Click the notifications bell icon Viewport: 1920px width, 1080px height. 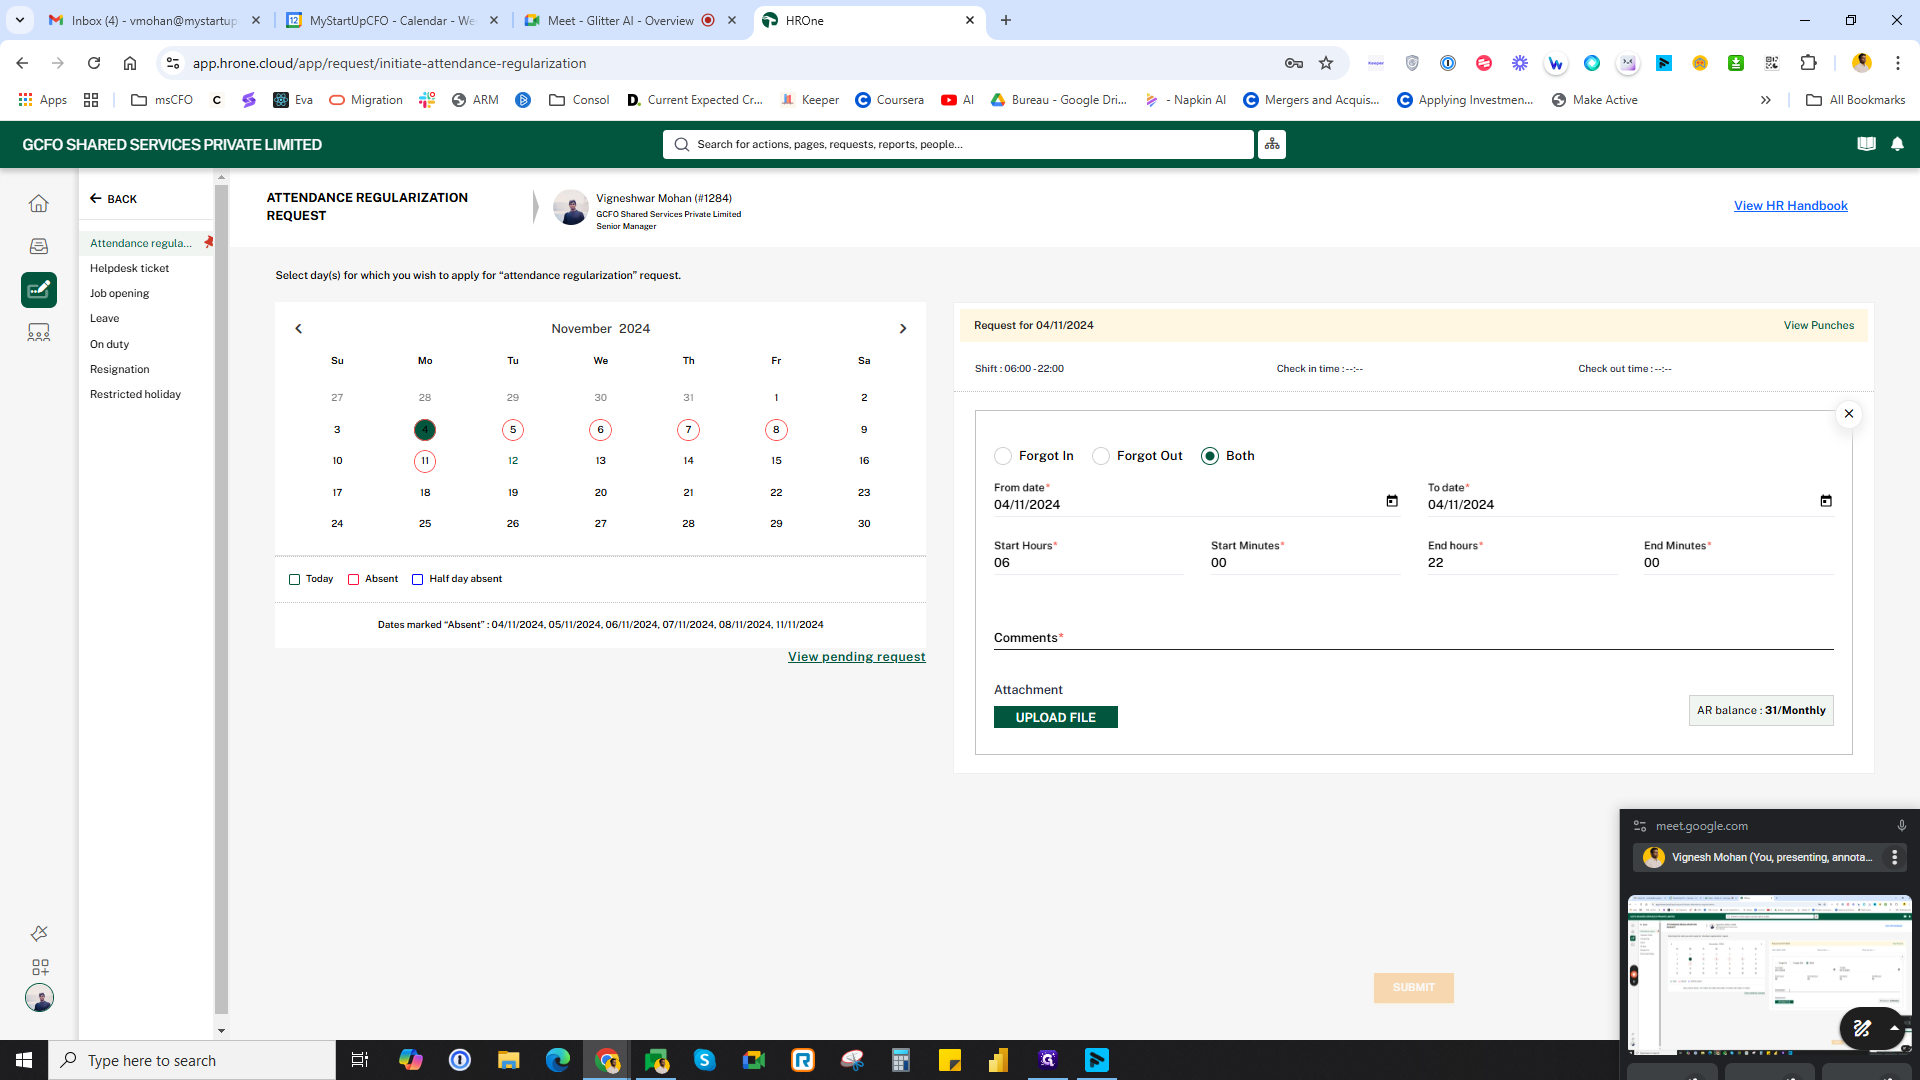[1897, 144]
